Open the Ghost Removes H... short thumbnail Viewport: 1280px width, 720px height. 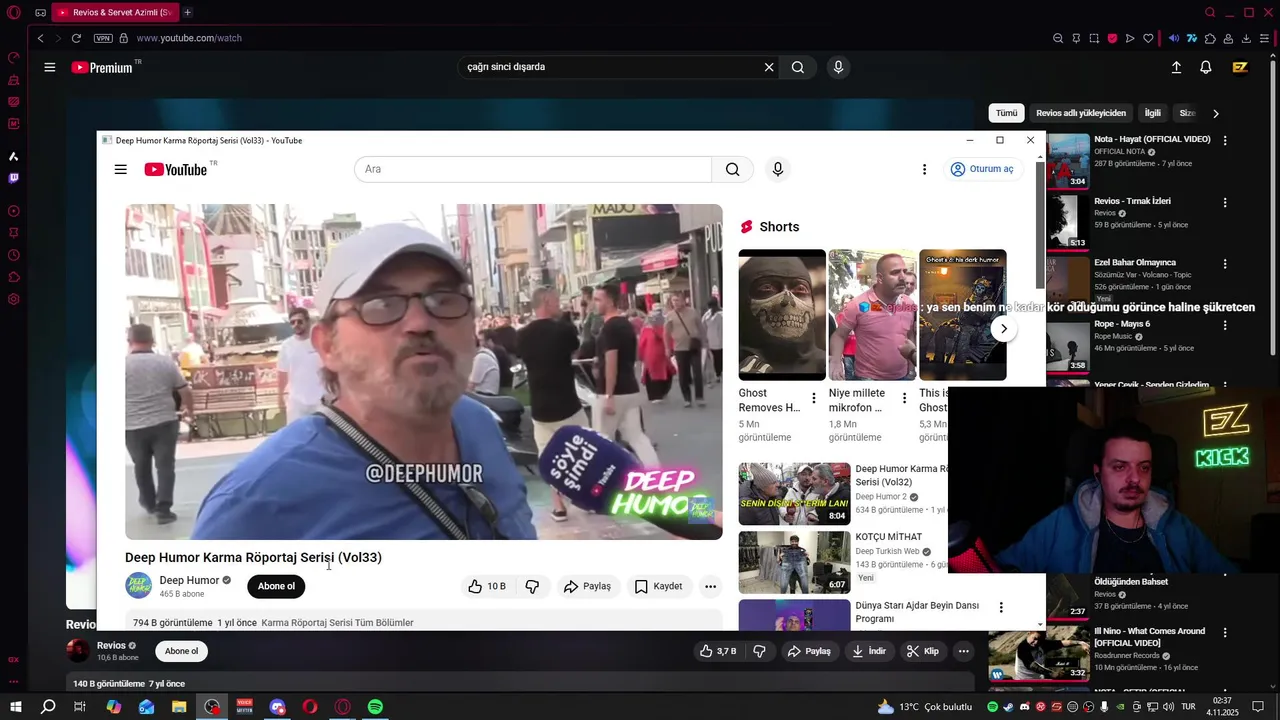(x=782, y=315)
